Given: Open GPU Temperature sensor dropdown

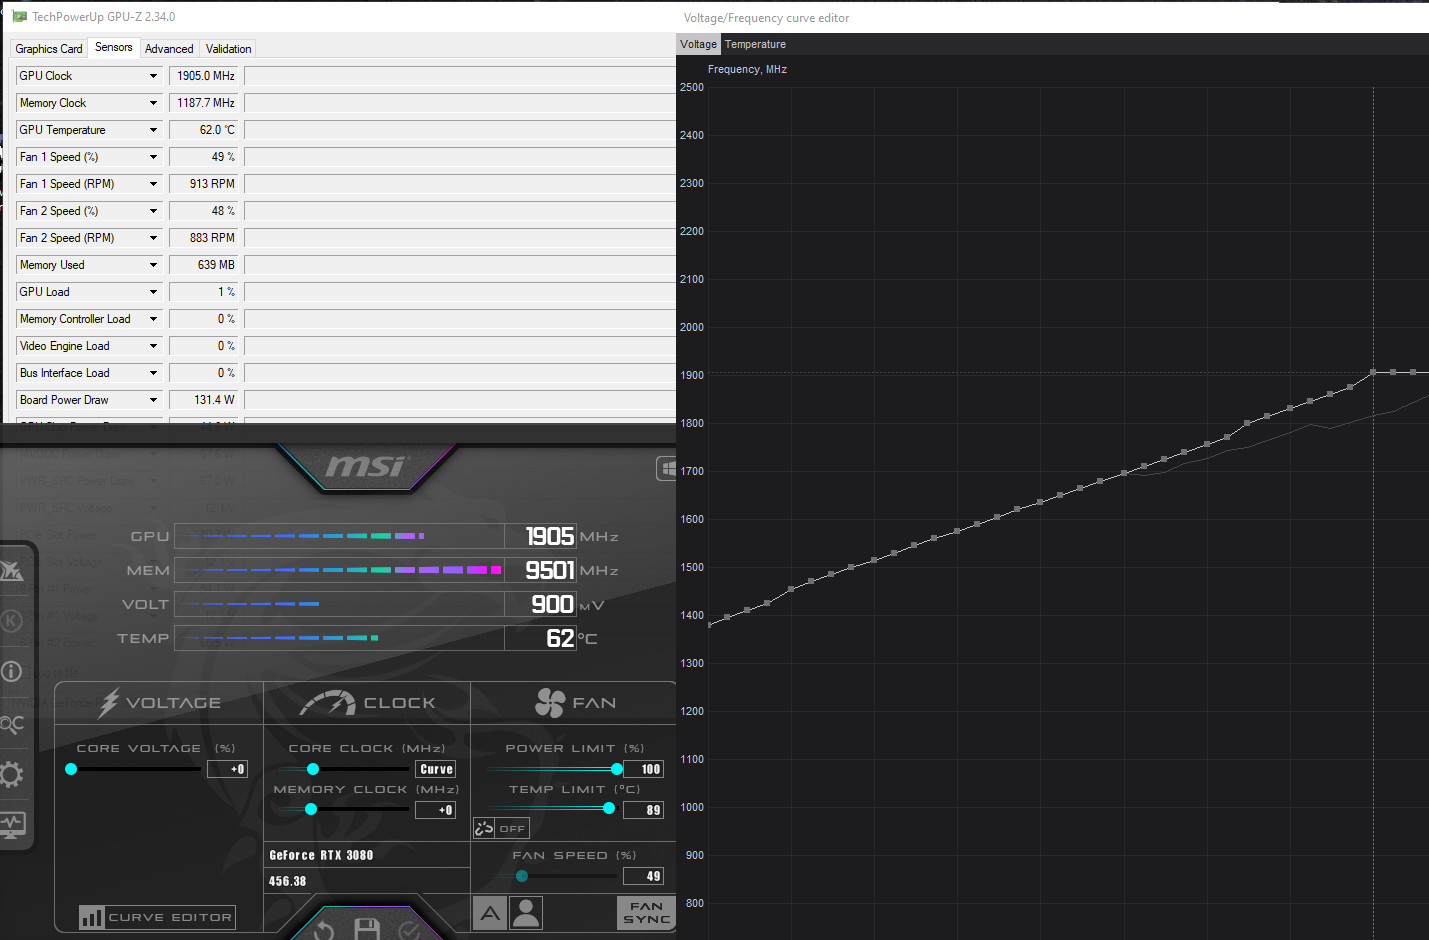Looking at the screenshot, I should [153, 130].
